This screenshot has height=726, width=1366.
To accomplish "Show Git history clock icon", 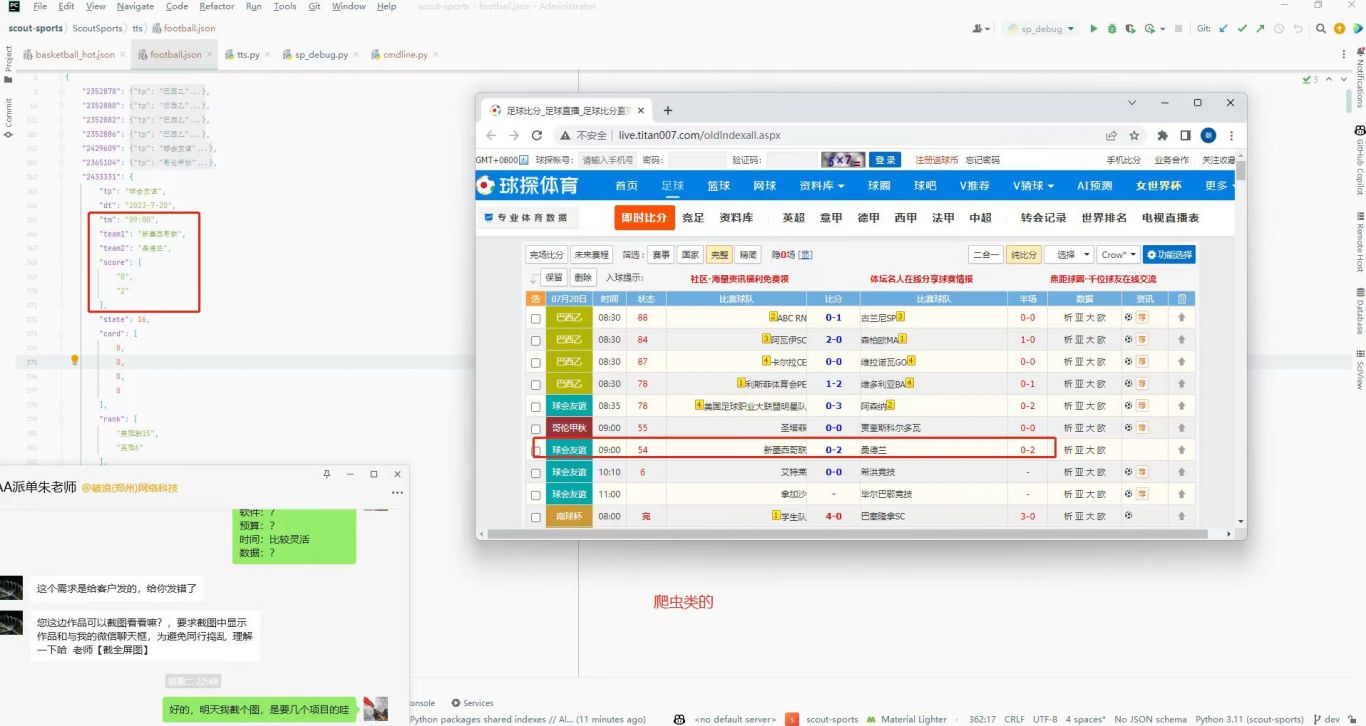I will (1279, 29).
